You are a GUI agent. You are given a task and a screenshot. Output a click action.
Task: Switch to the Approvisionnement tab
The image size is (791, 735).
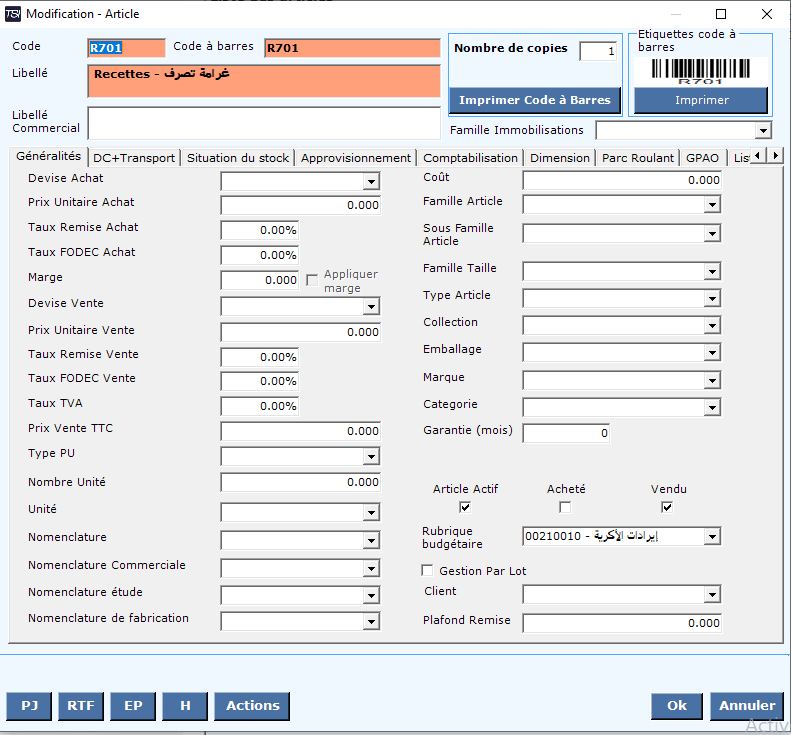click(356, 158)
